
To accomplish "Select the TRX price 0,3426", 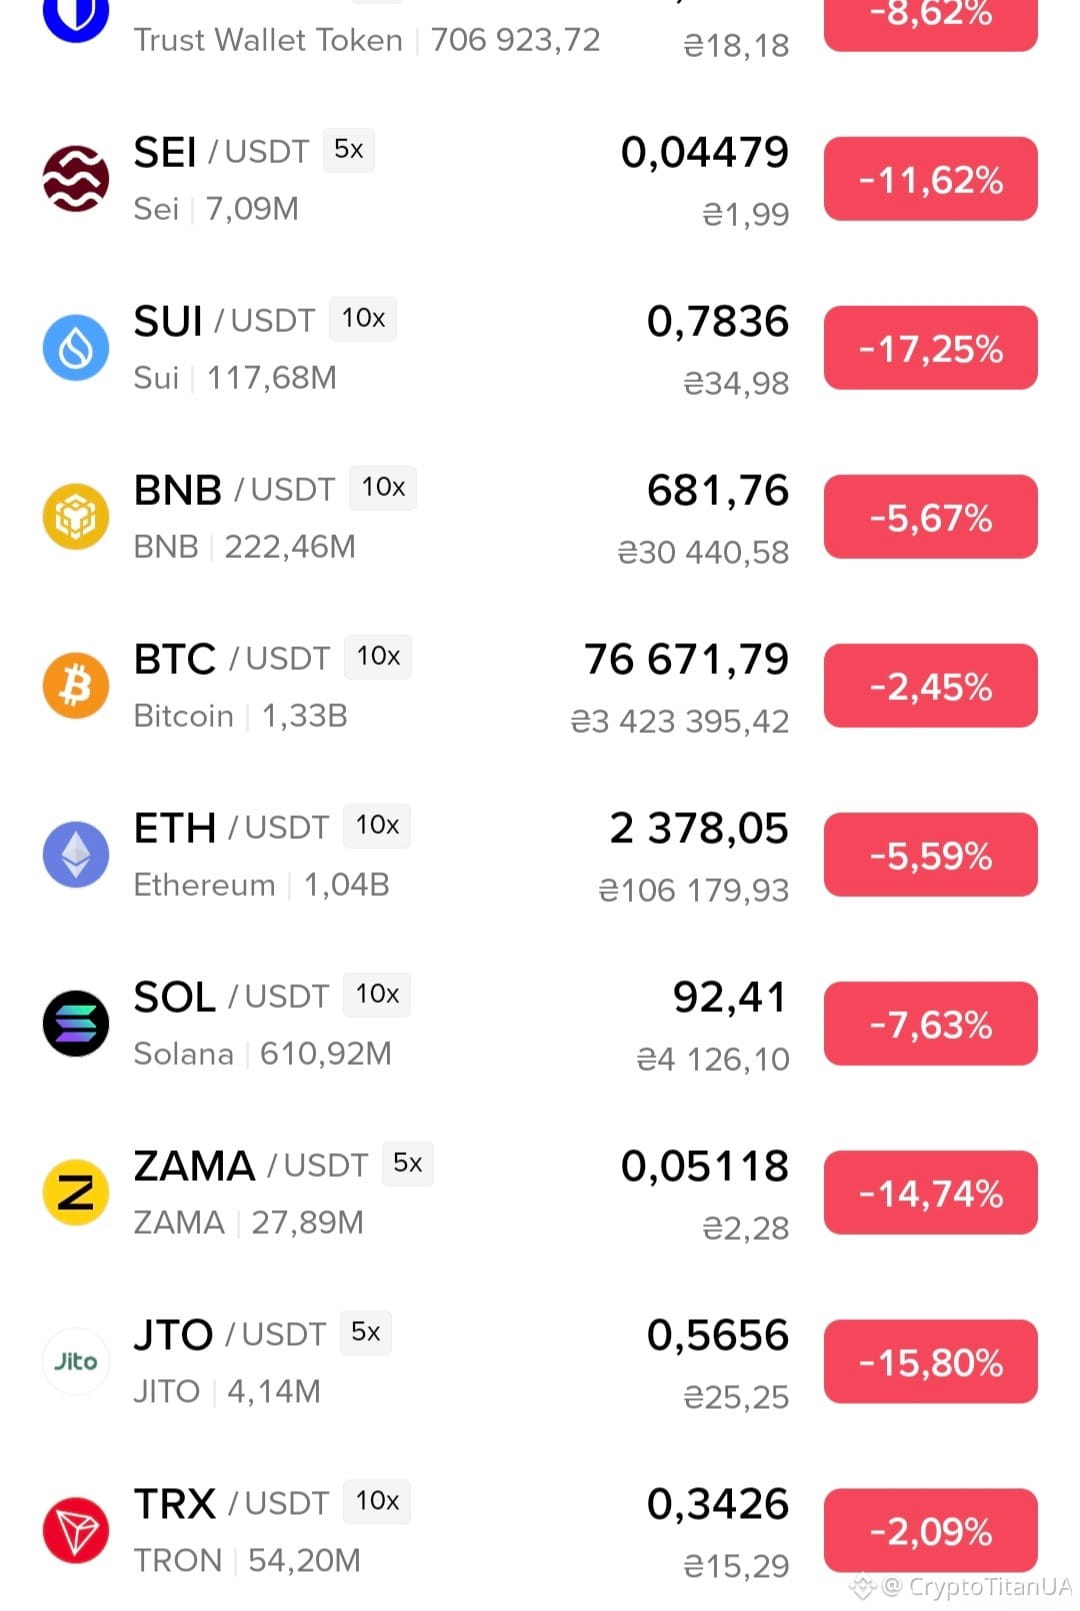I will tap(718, 1505).
